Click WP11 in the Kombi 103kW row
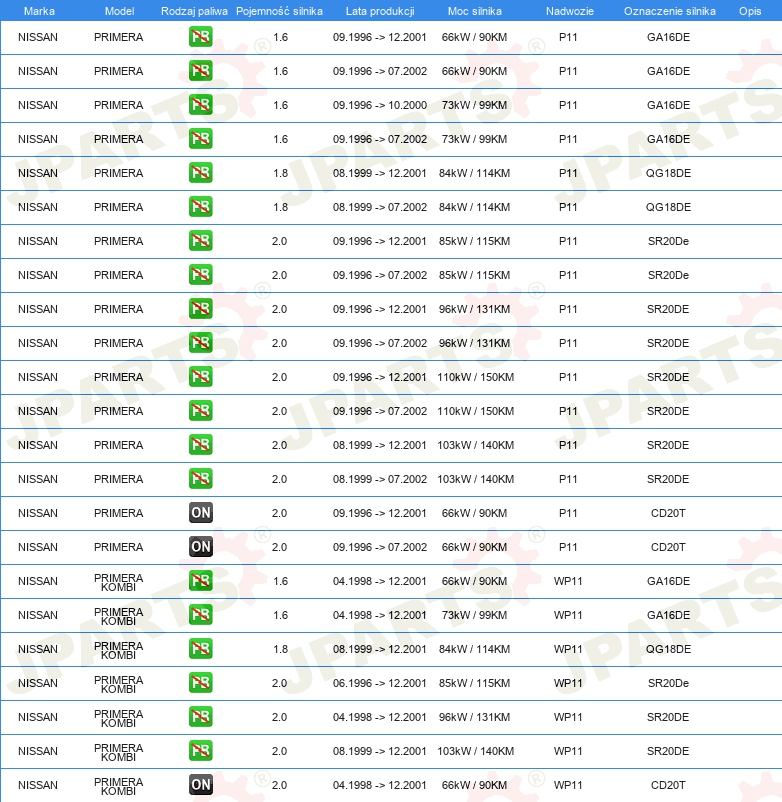 tap(568, 751)
